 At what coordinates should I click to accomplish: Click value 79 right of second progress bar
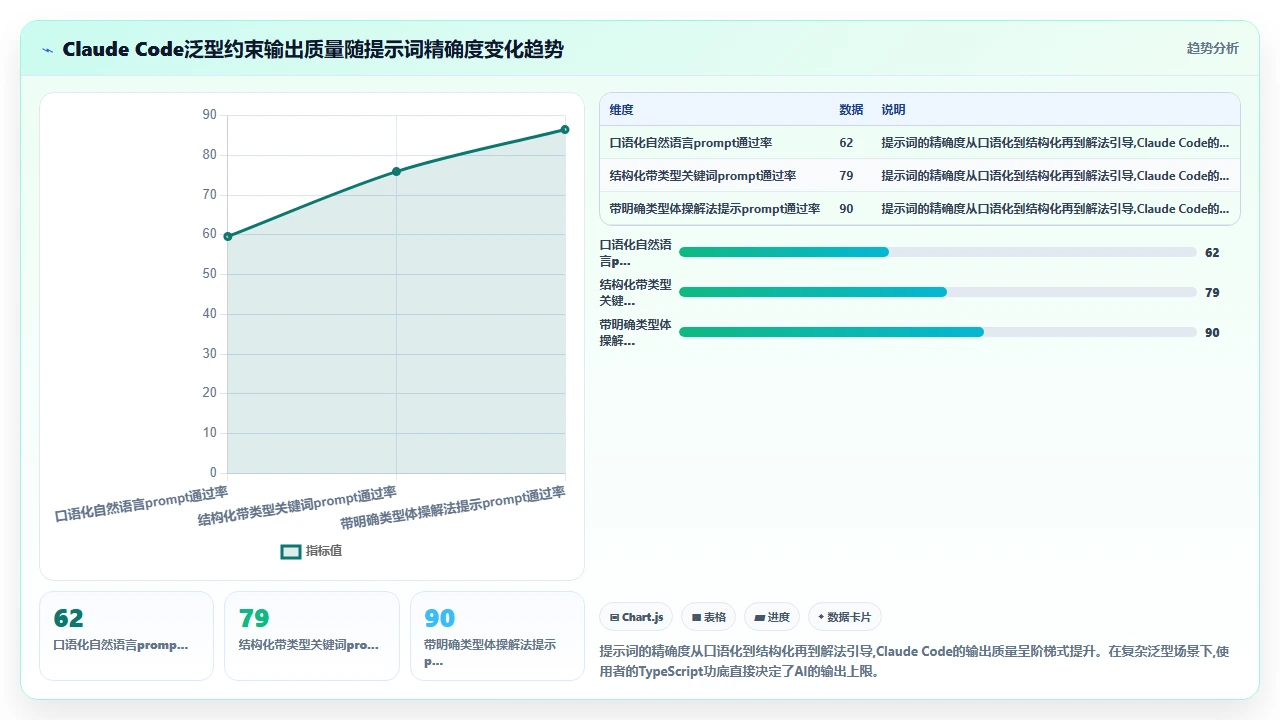pos(1212,293)
